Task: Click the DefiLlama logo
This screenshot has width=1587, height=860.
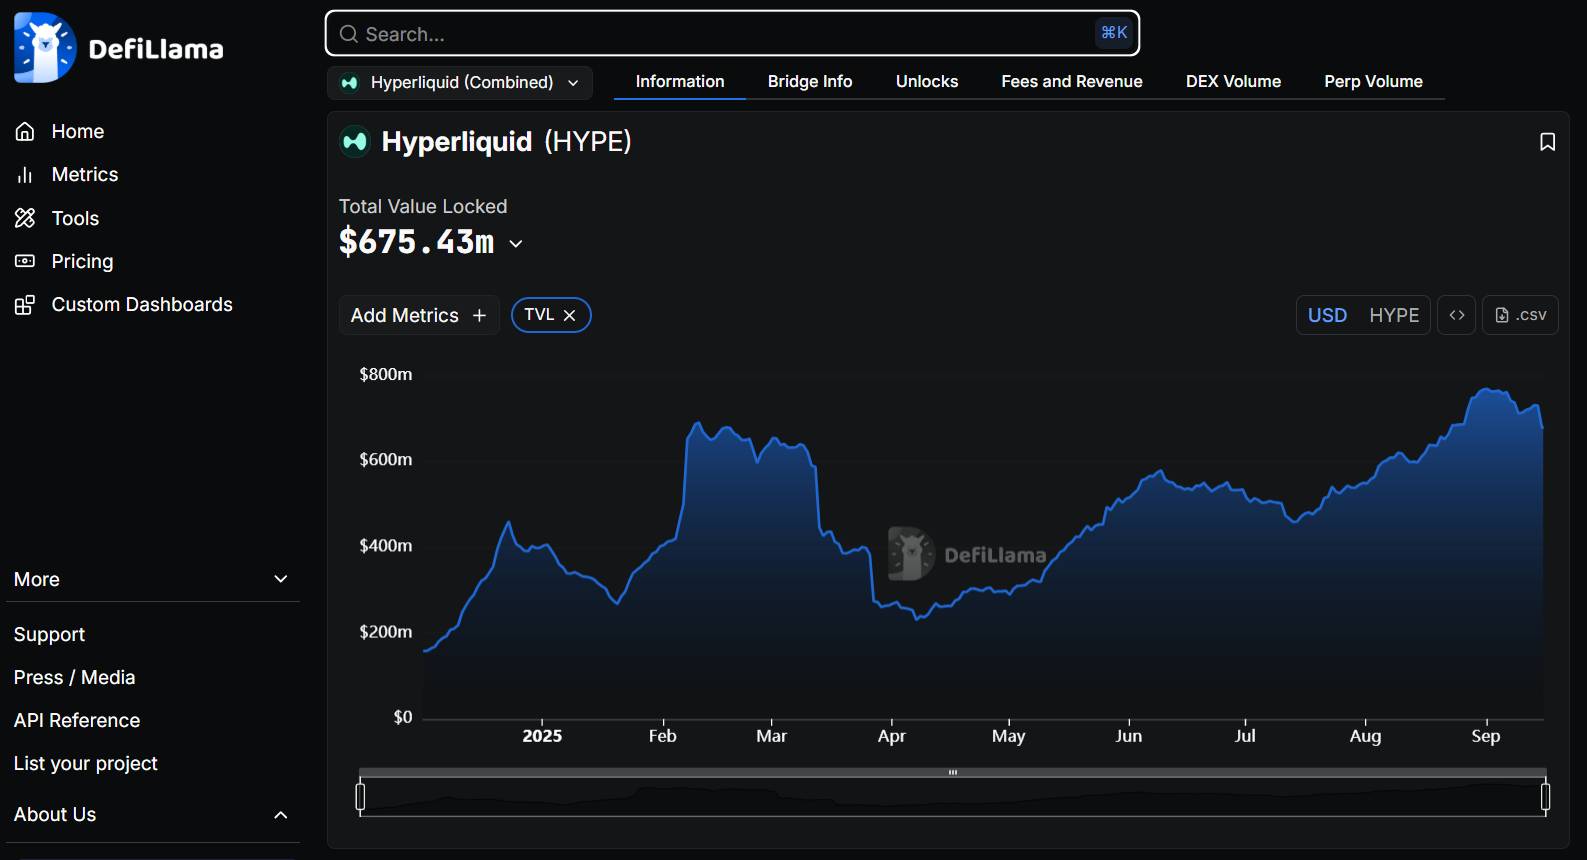Action: point(118,48)
